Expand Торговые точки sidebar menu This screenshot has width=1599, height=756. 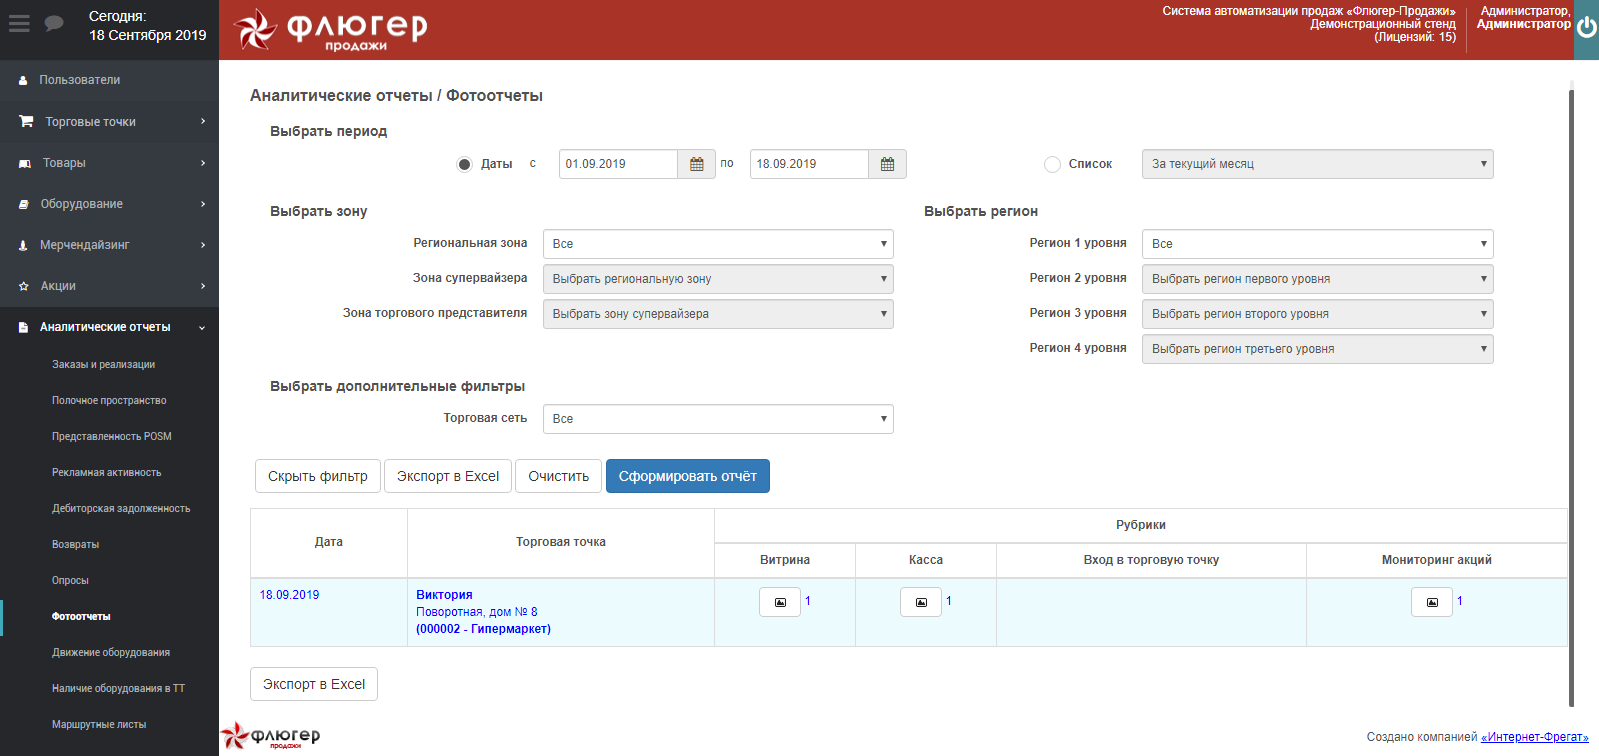point(109,122)
